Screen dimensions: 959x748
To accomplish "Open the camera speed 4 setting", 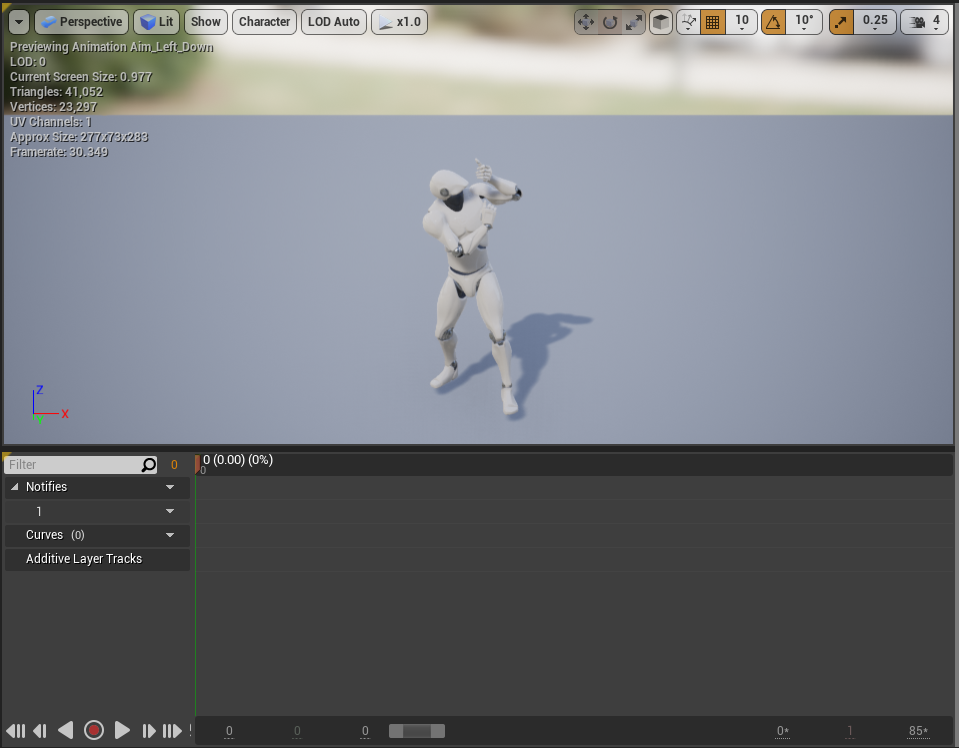I will point(925,23).
